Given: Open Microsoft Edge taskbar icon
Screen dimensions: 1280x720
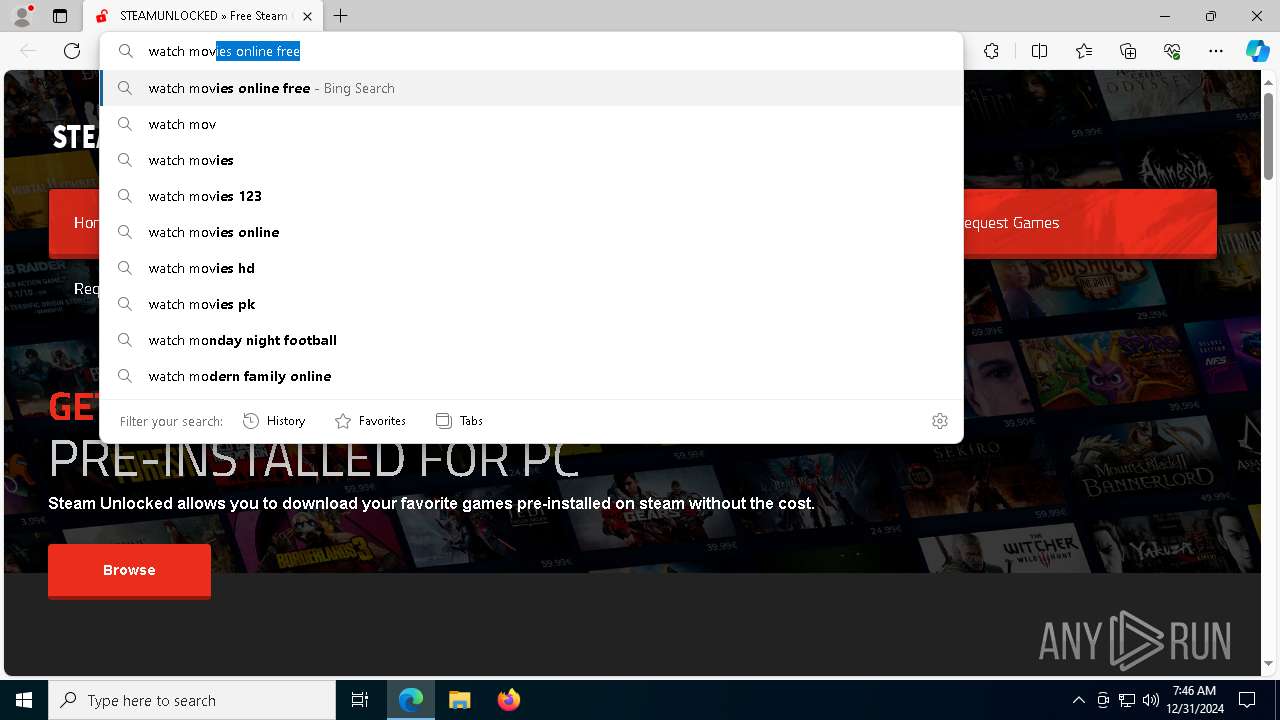Looking at the screenshot, I should pos(411,700).
